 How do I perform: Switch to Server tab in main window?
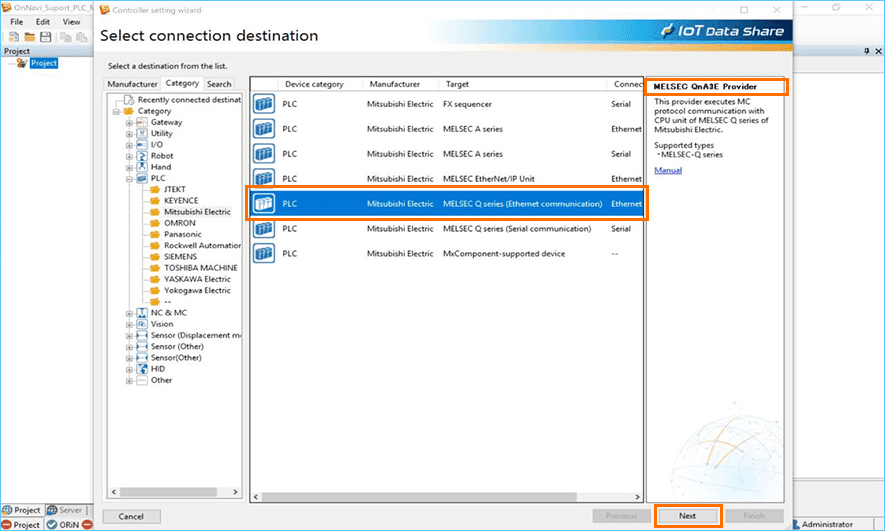64,510
